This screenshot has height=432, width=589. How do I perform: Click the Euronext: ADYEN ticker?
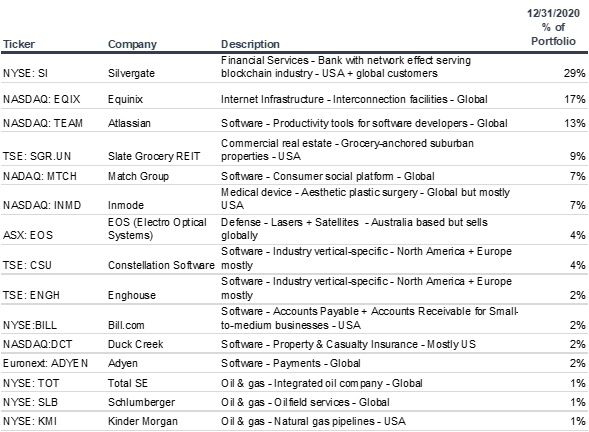click(45, 364)
